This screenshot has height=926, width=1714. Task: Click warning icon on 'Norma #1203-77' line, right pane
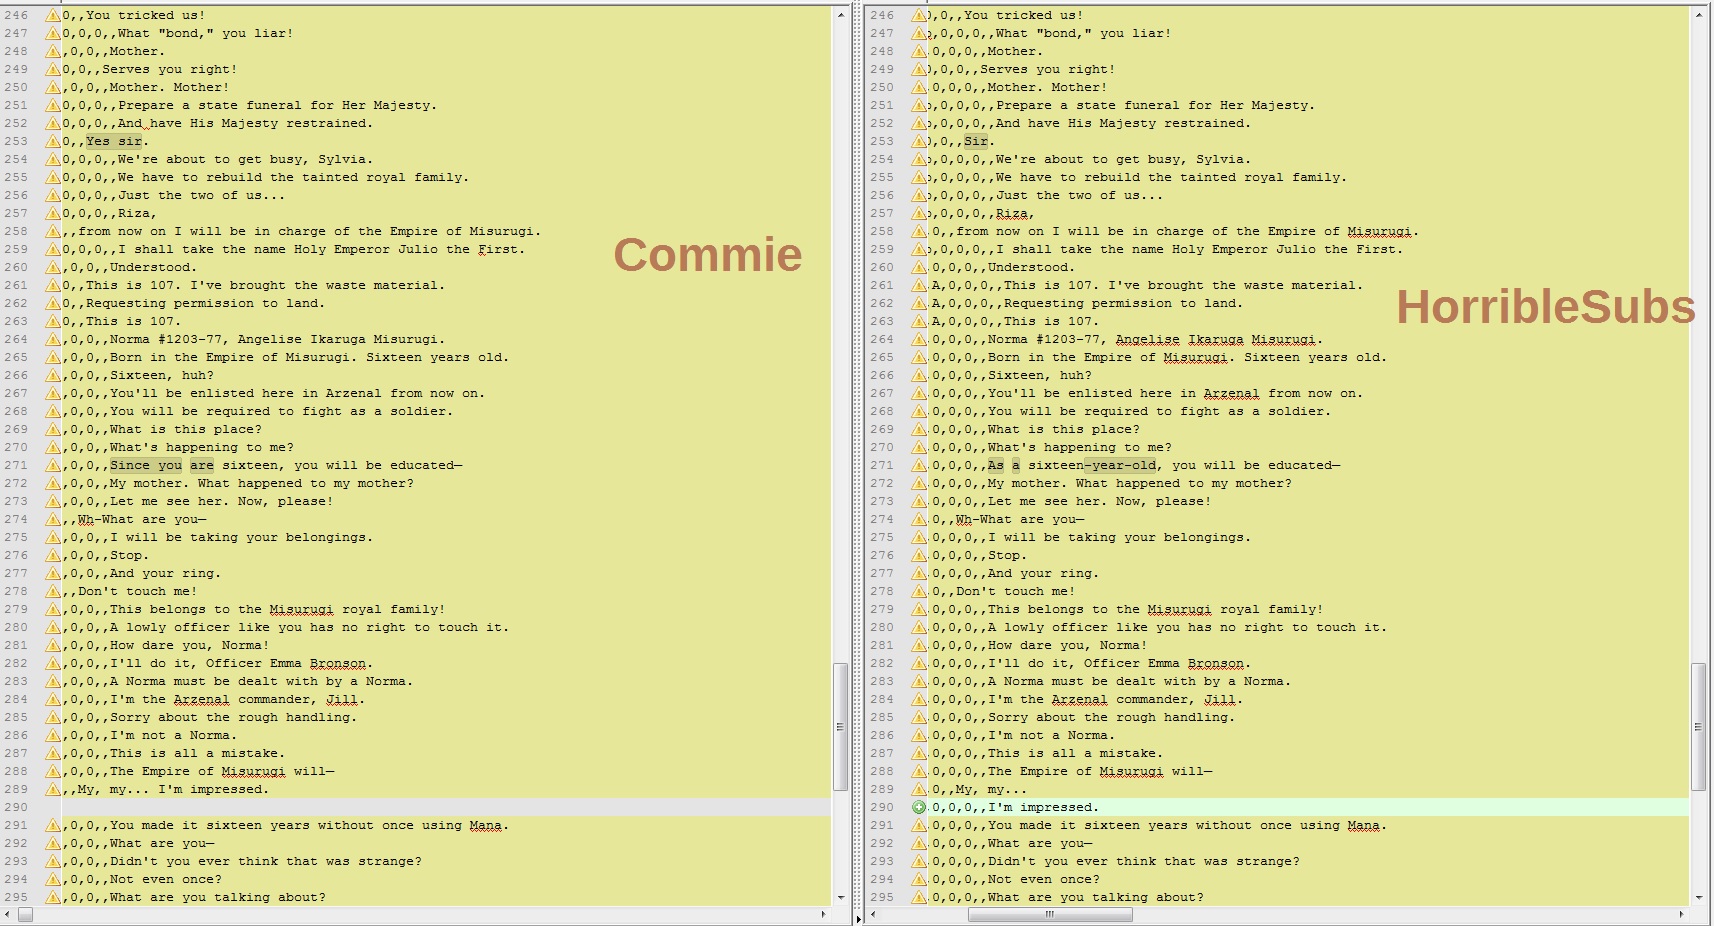[919, 339]
